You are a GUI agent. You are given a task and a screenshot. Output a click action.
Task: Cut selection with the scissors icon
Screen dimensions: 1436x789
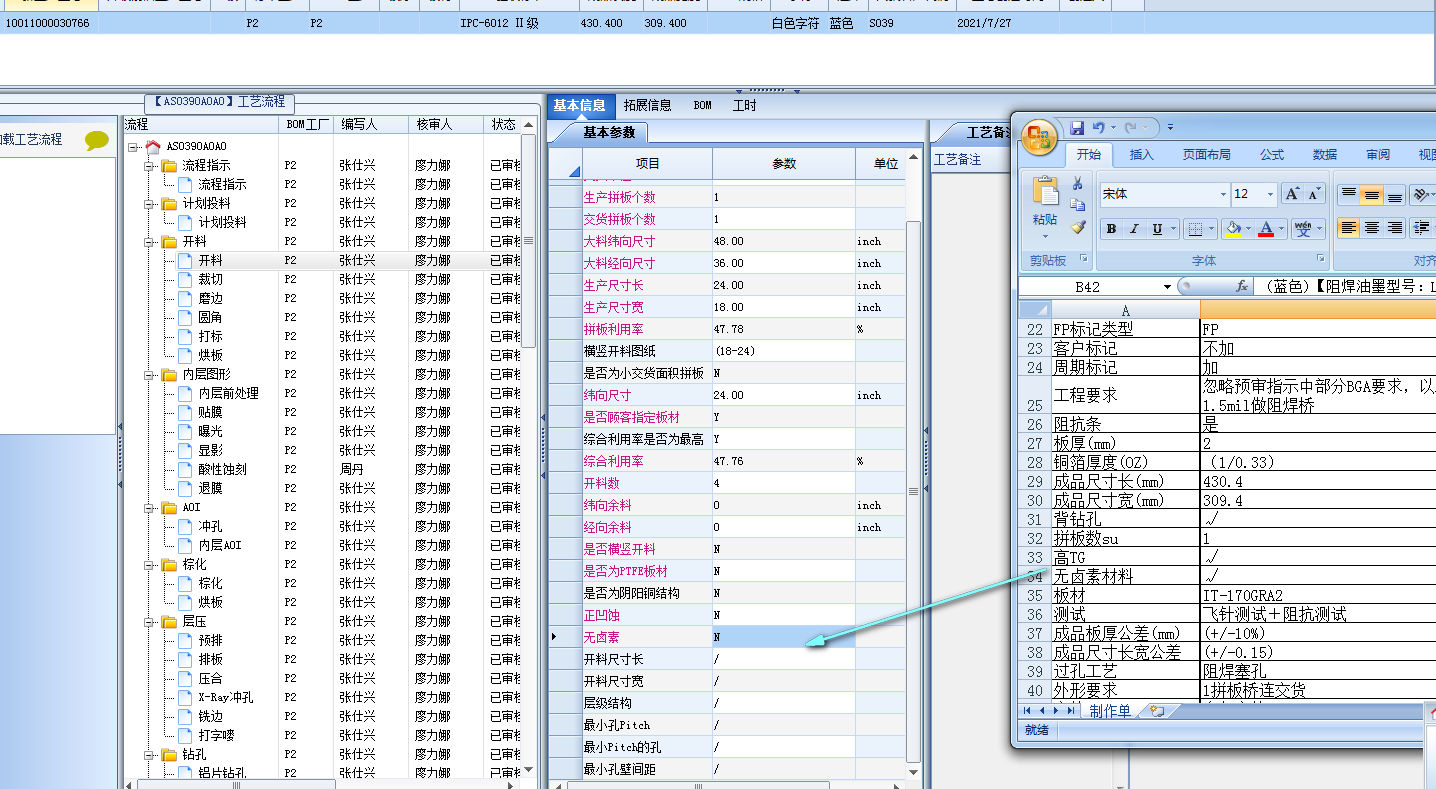click(x=1078, y=184)
